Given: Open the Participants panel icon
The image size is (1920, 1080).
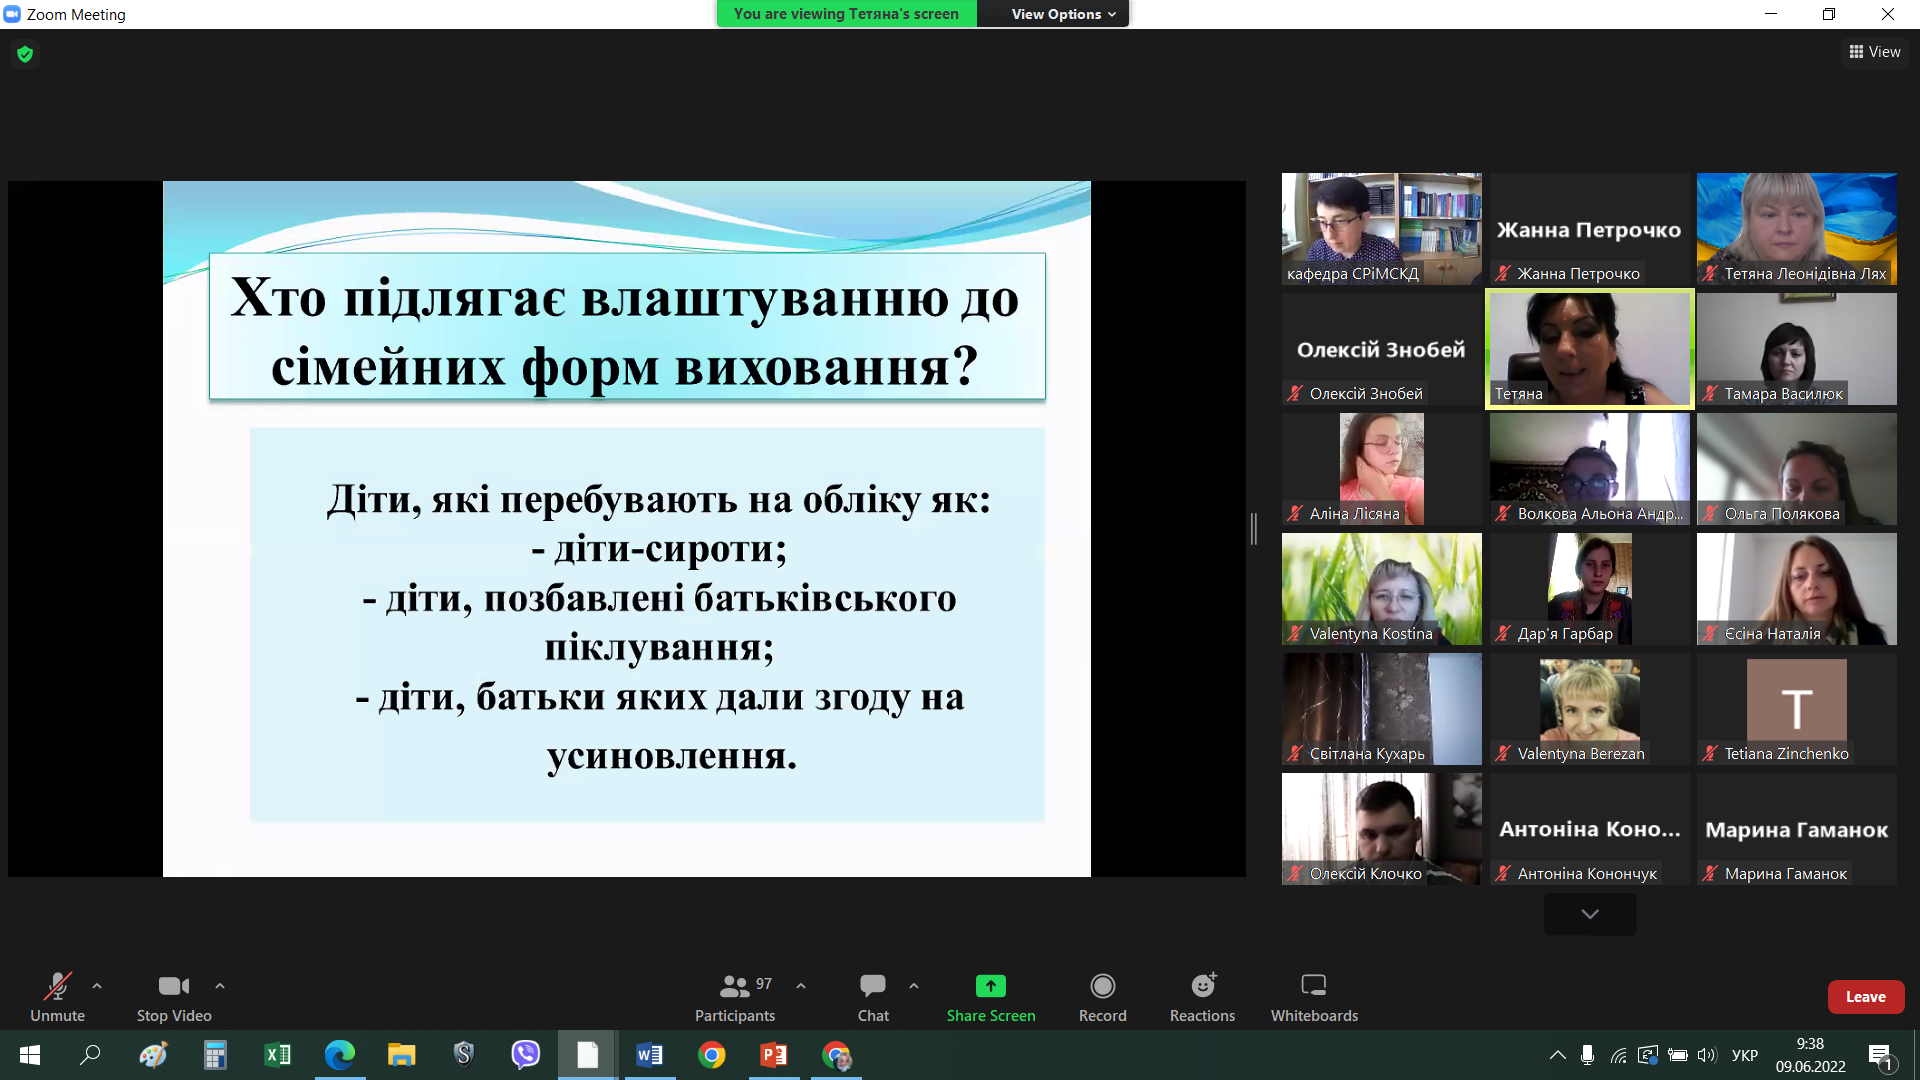Looking at the screenshot, I should [734, 987].
